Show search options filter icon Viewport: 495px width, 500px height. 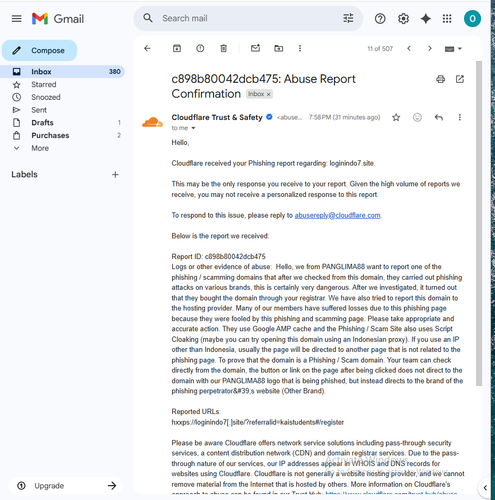pyautogui.click(x=348, y=18)
